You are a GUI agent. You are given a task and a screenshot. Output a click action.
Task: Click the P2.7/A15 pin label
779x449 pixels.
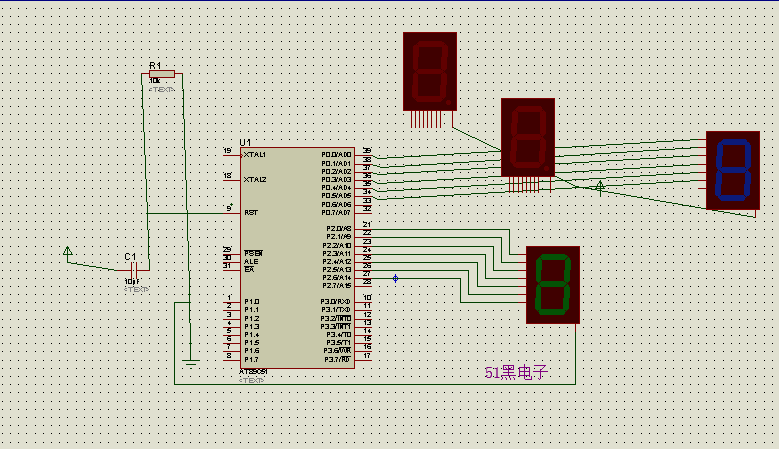[x=337, y=286]
